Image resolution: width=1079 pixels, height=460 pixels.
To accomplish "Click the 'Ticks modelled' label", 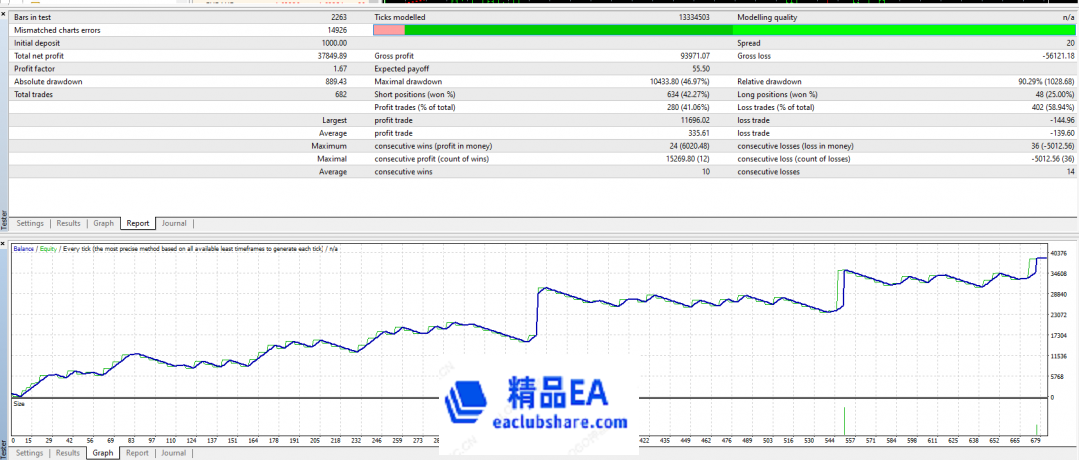I will pos(400,17).
